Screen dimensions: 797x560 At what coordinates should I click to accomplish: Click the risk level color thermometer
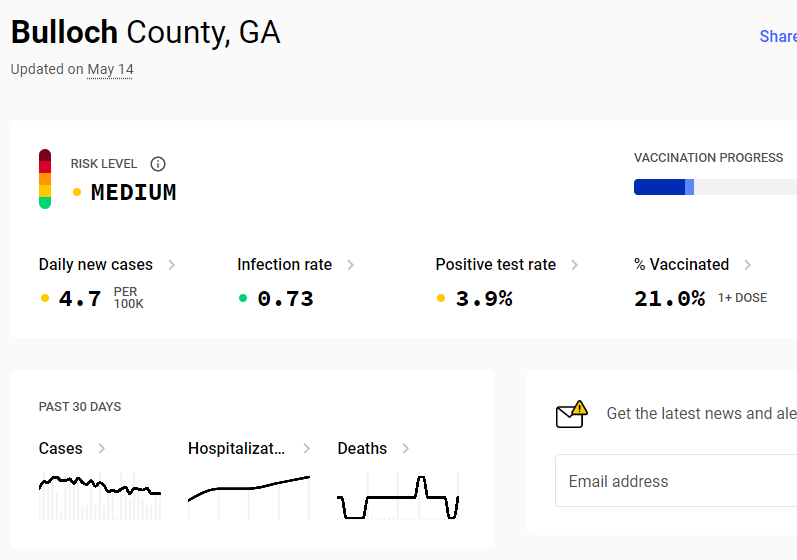[45, 179]
